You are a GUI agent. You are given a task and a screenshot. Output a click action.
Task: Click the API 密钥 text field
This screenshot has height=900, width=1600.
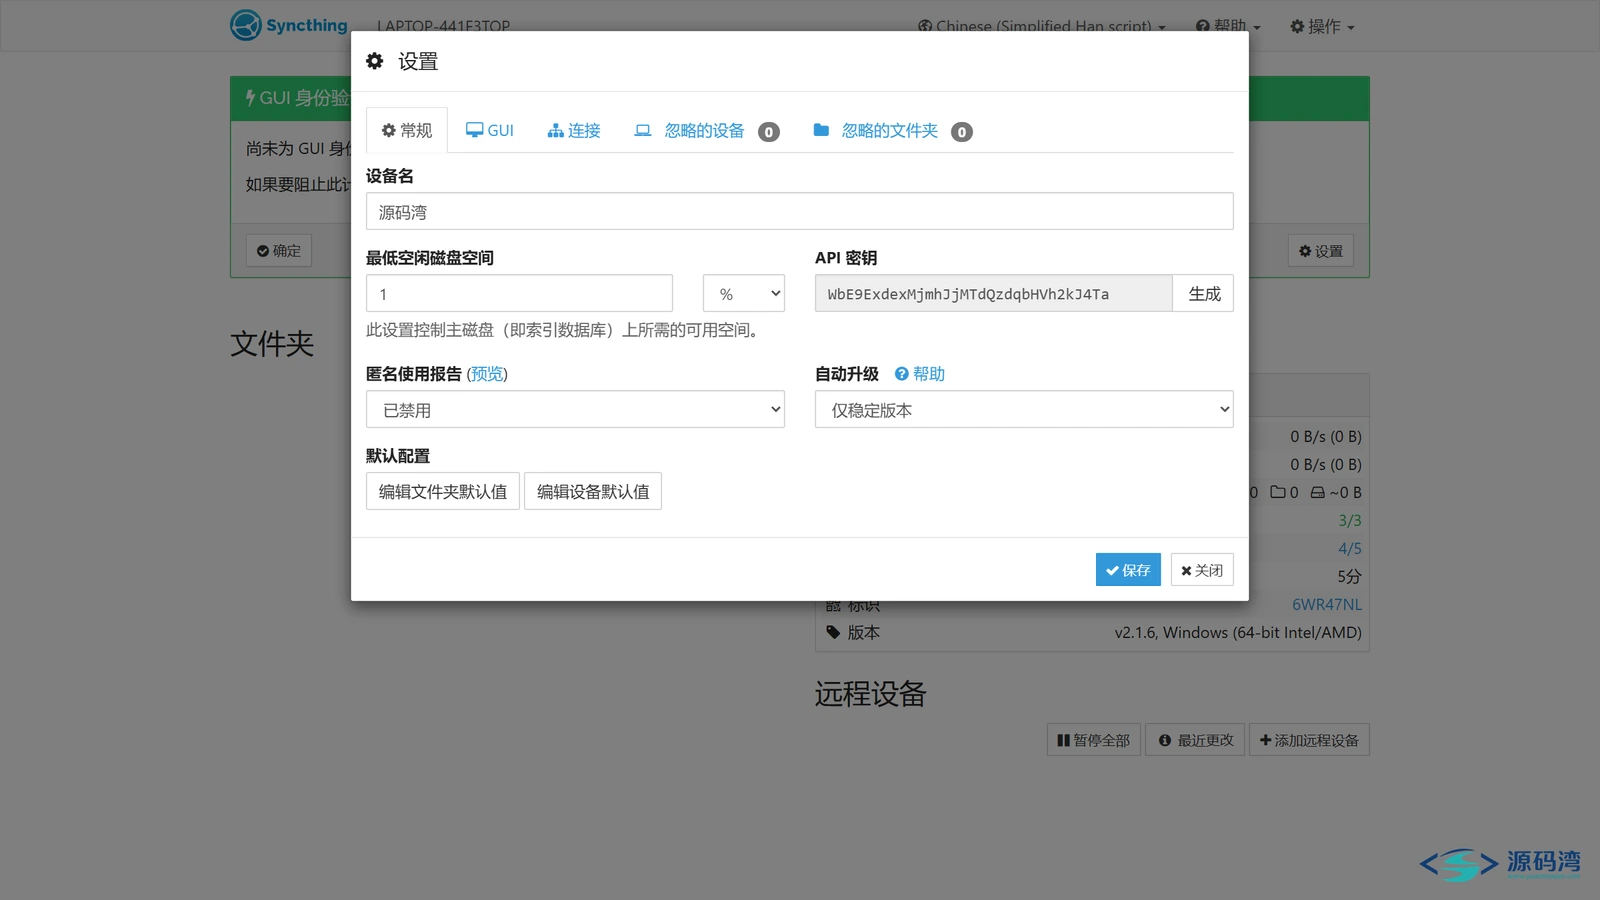pyautogui.click(x=994, y=294)
